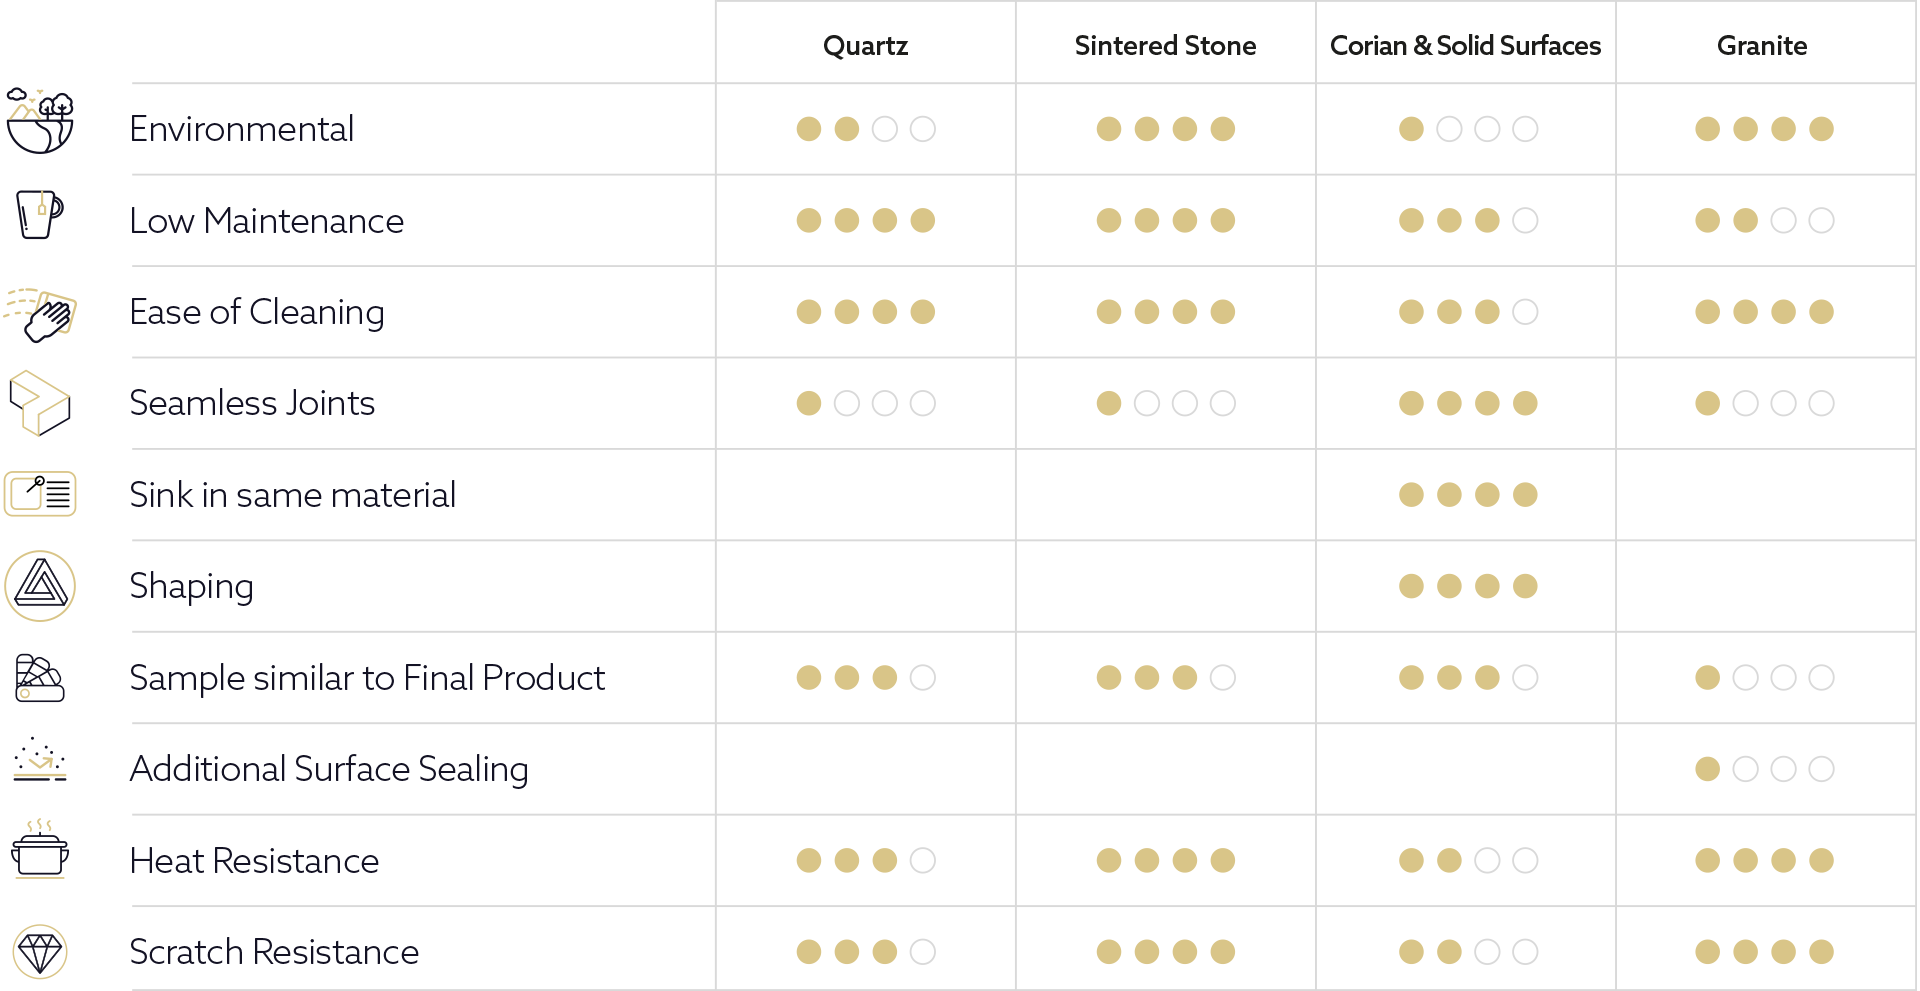
Task: Click the Sink in same material icon
Action: pyautogui.click(x=40, y=494)
